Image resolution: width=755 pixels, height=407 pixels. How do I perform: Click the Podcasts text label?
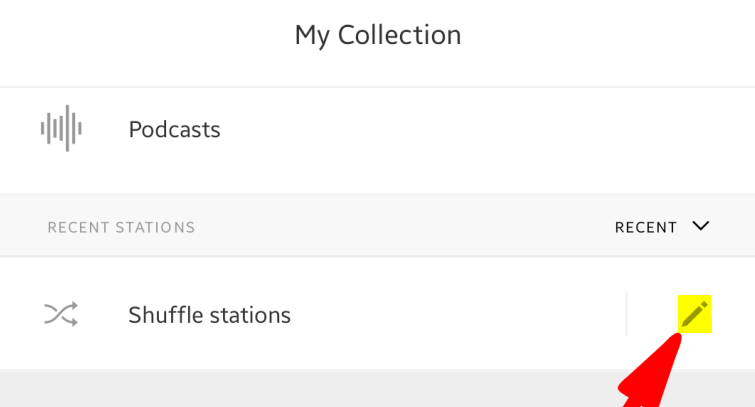[174, 130]
